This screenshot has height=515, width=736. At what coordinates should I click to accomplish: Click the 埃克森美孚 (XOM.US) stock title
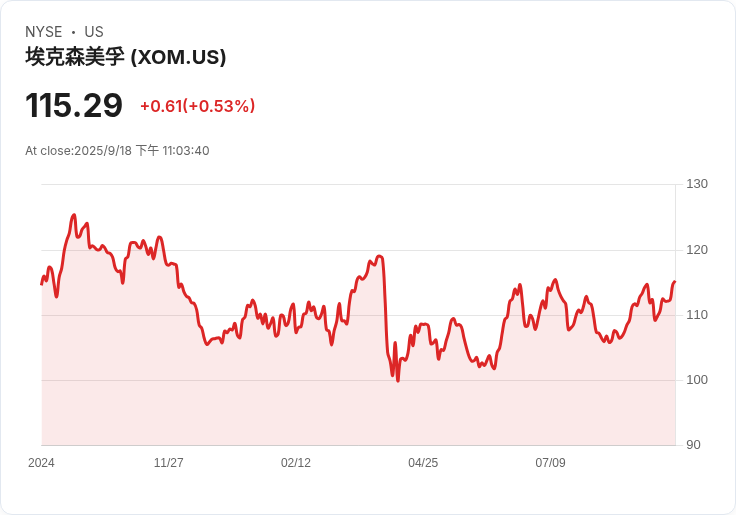pos(126,57)
